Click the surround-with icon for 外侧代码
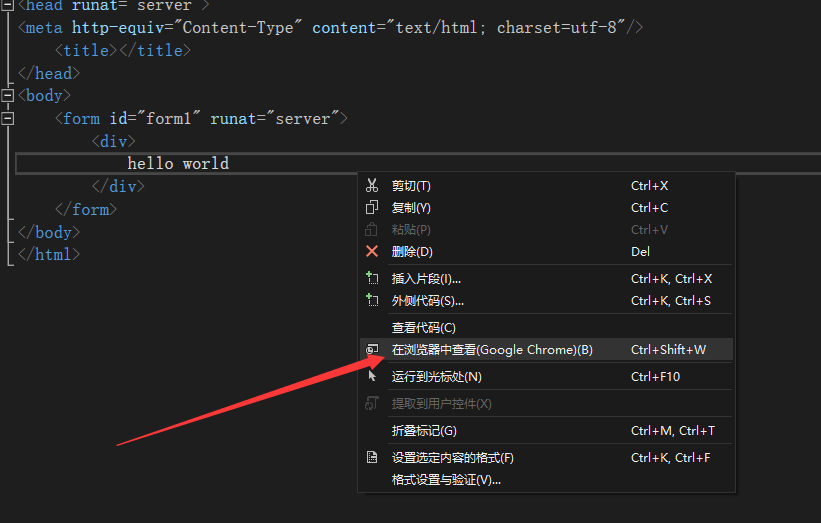 click(372, 301)
